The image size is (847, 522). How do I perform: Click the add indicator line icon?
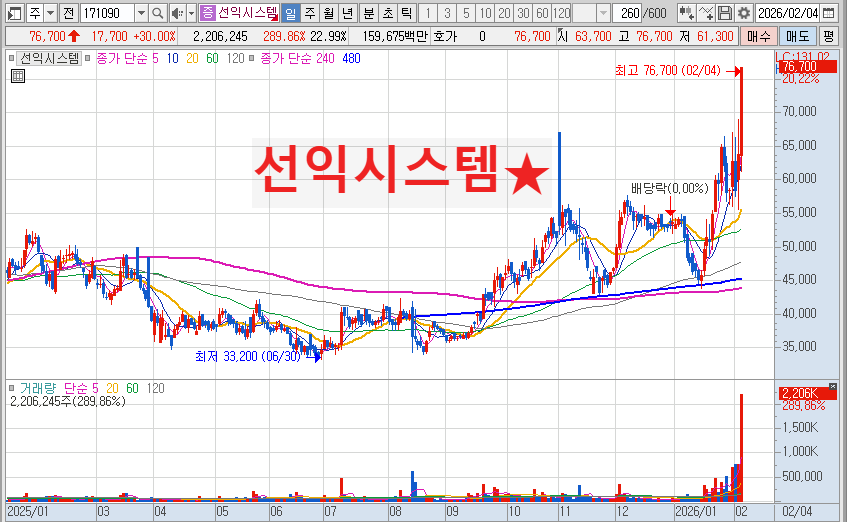coord(706,13)
